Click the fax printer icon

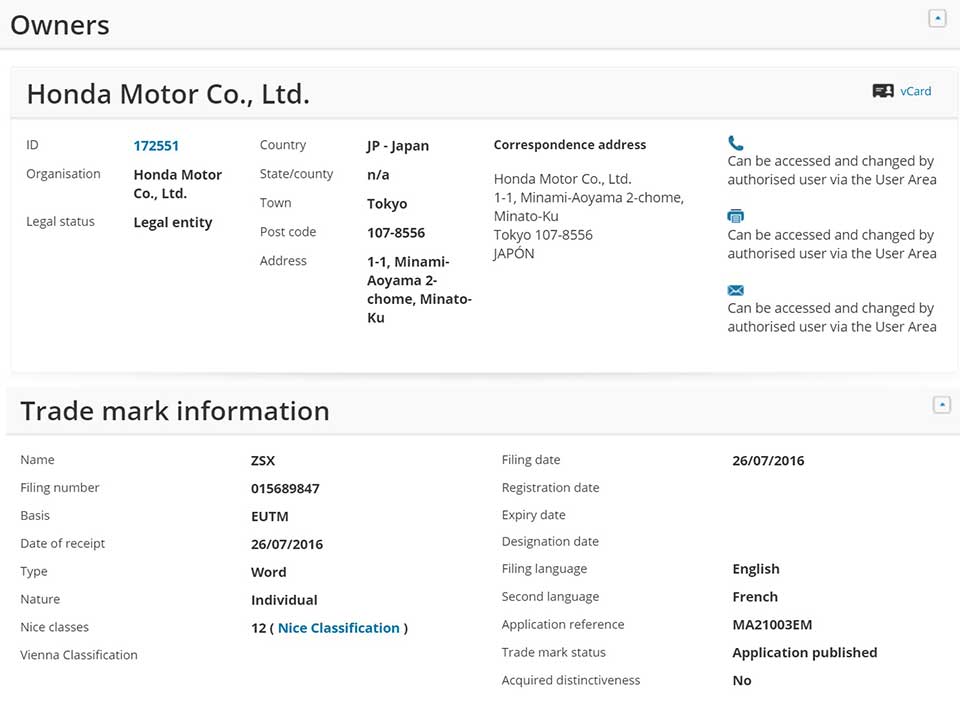click(736, 216)
